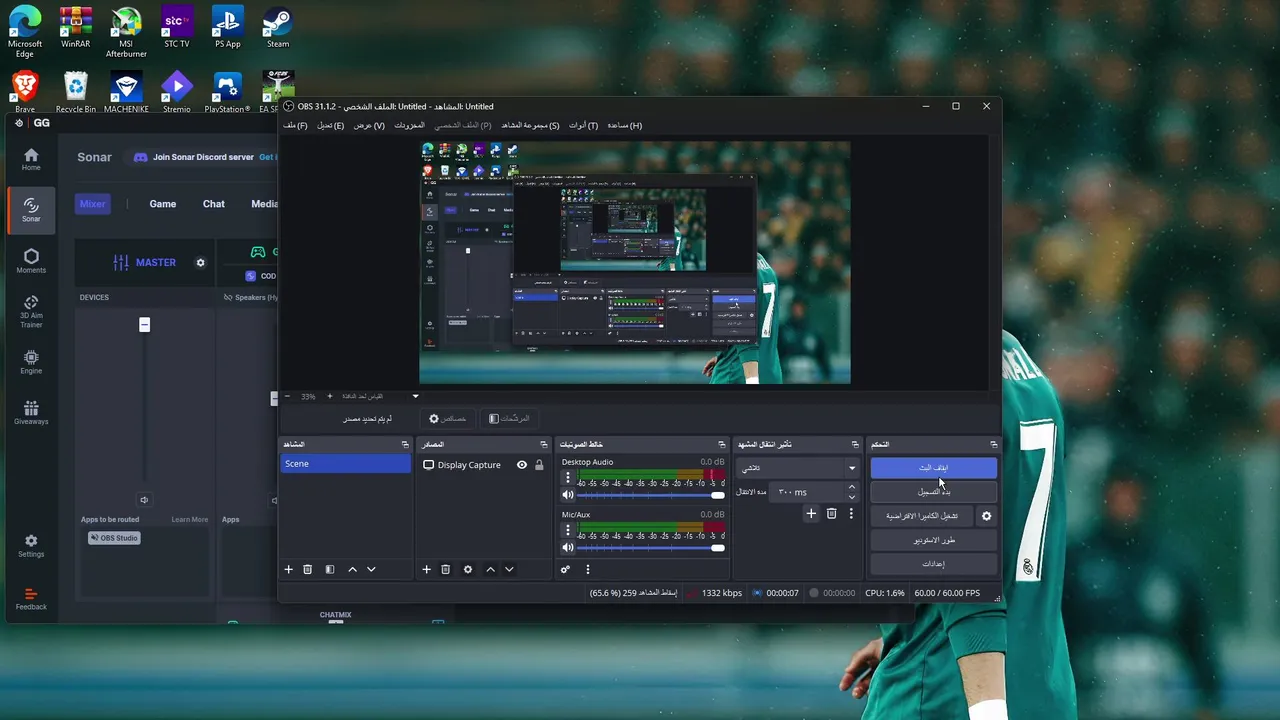The width and height of the screenshot is (1280, 720).
Task: Increase transition duration with up arrow
Action: [852, 487]
